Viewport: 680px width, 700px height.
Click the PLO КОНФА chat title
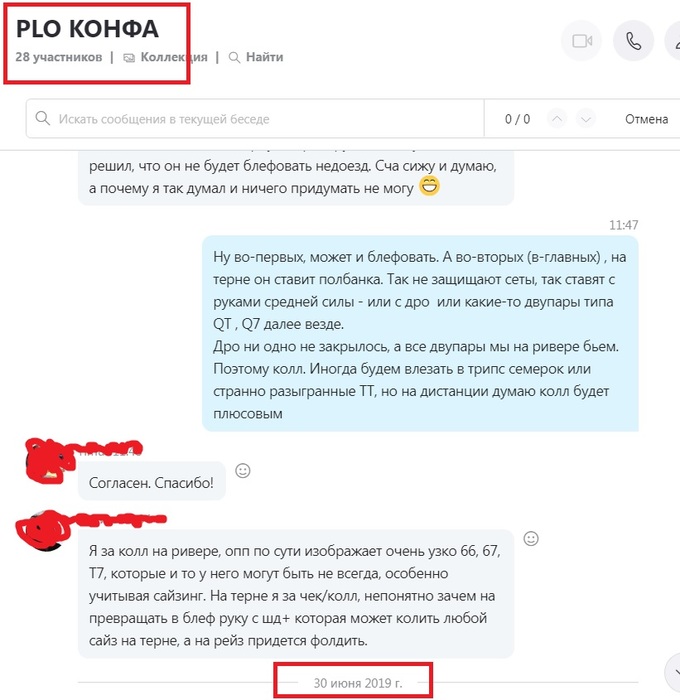tap(87, 29)
